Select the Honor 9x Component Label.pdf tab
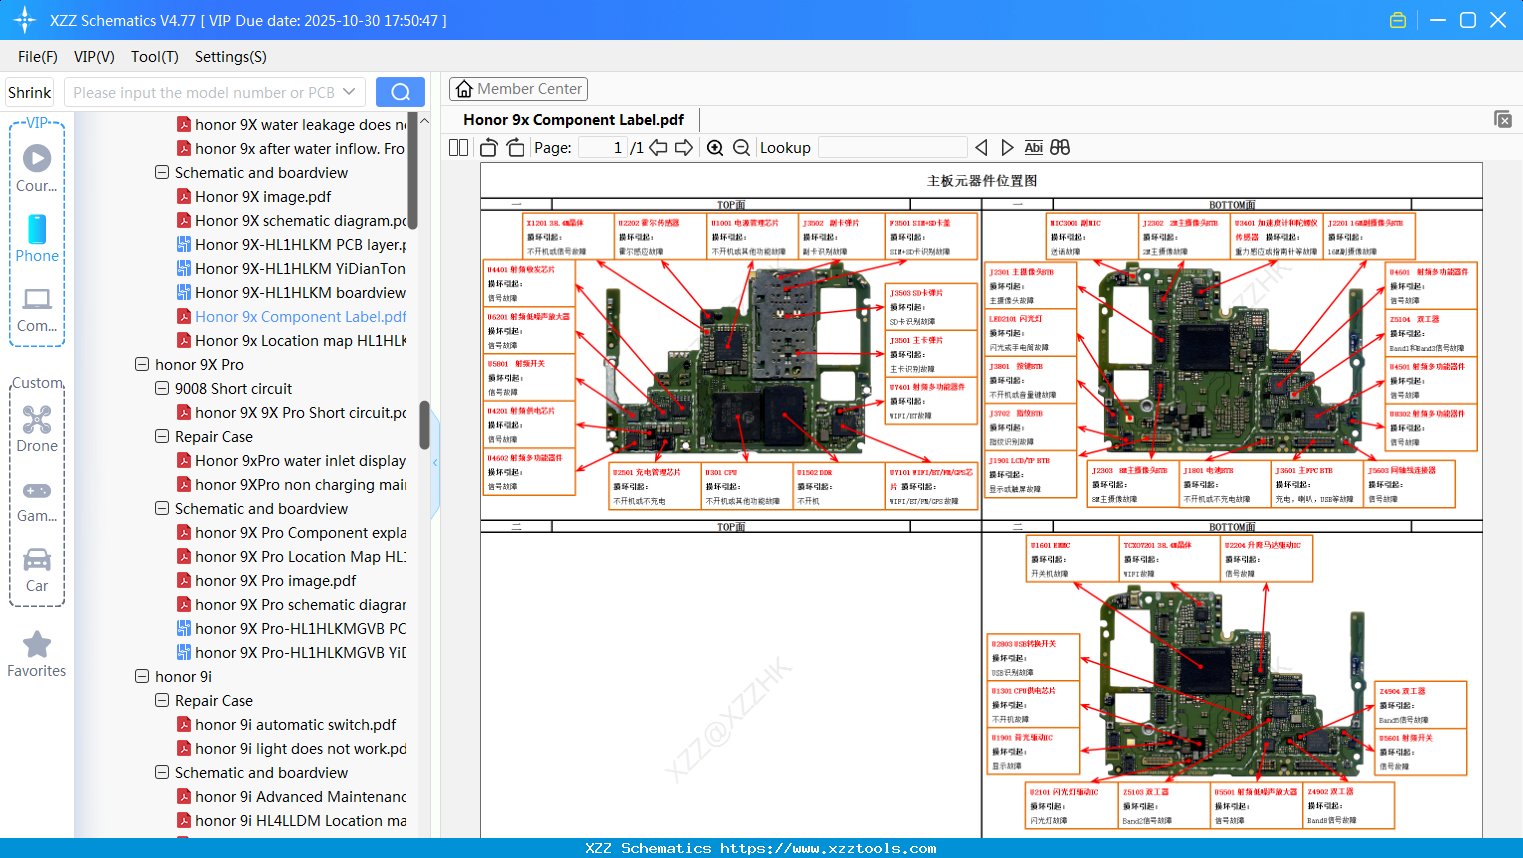1523x858 pixels. click(574, 120)
